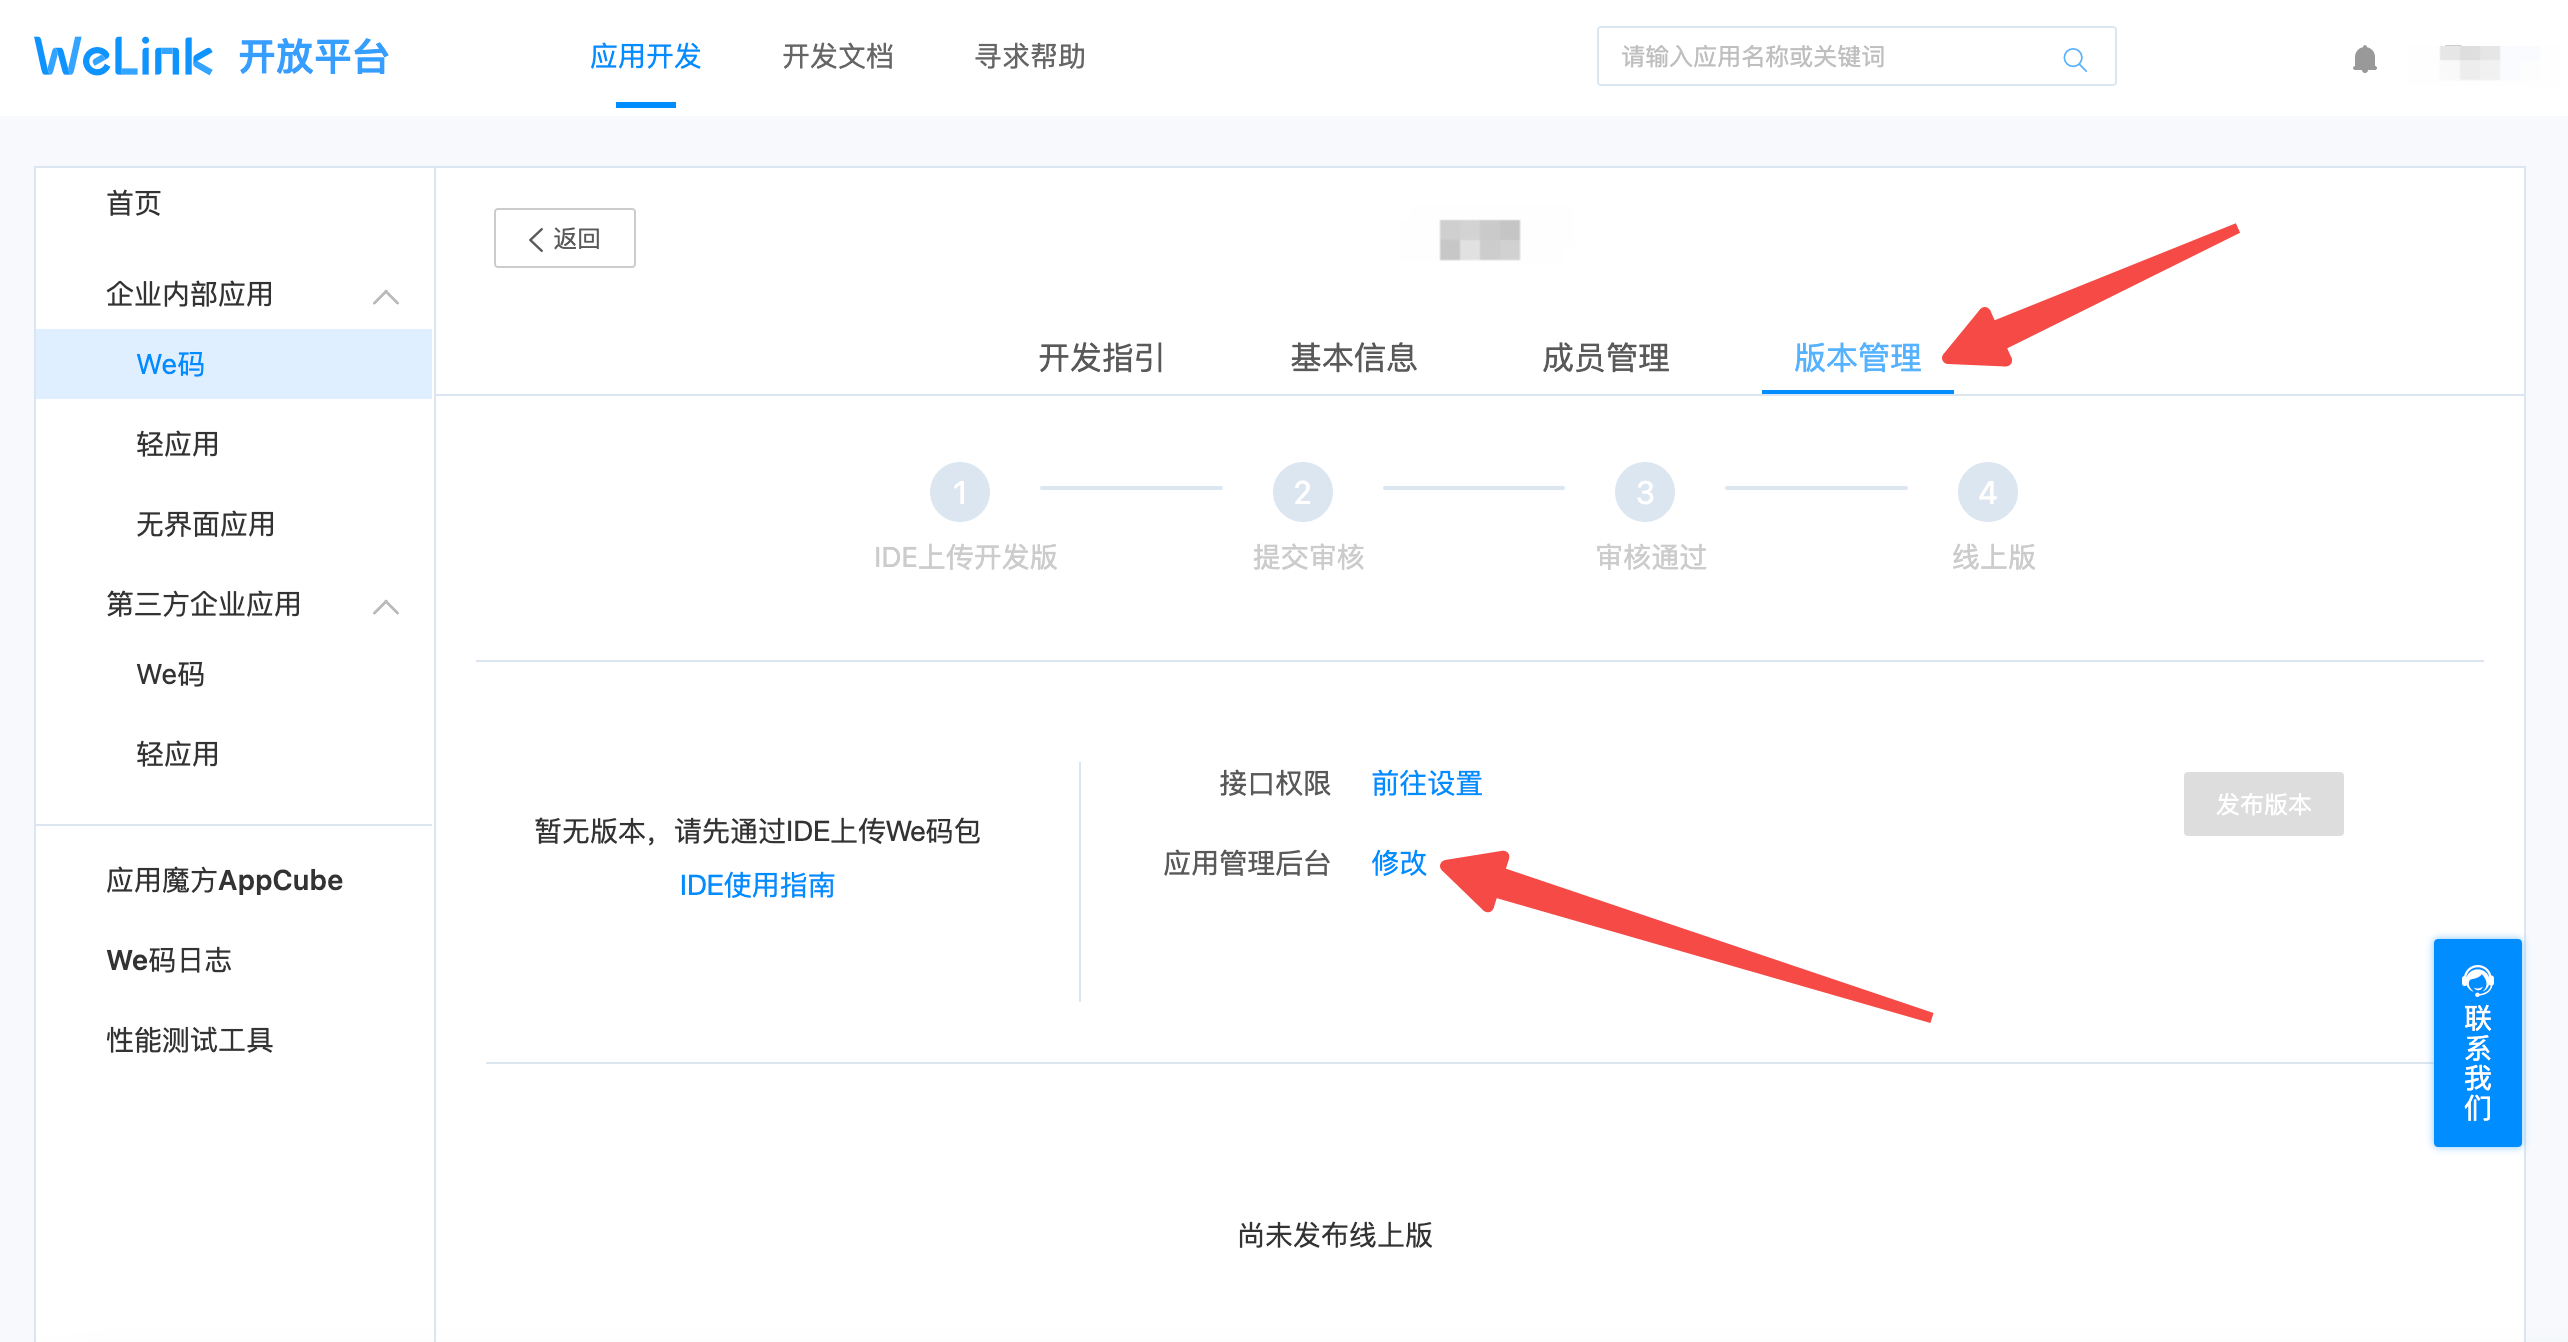Open the 开发文档 top menu

(837, 57)
